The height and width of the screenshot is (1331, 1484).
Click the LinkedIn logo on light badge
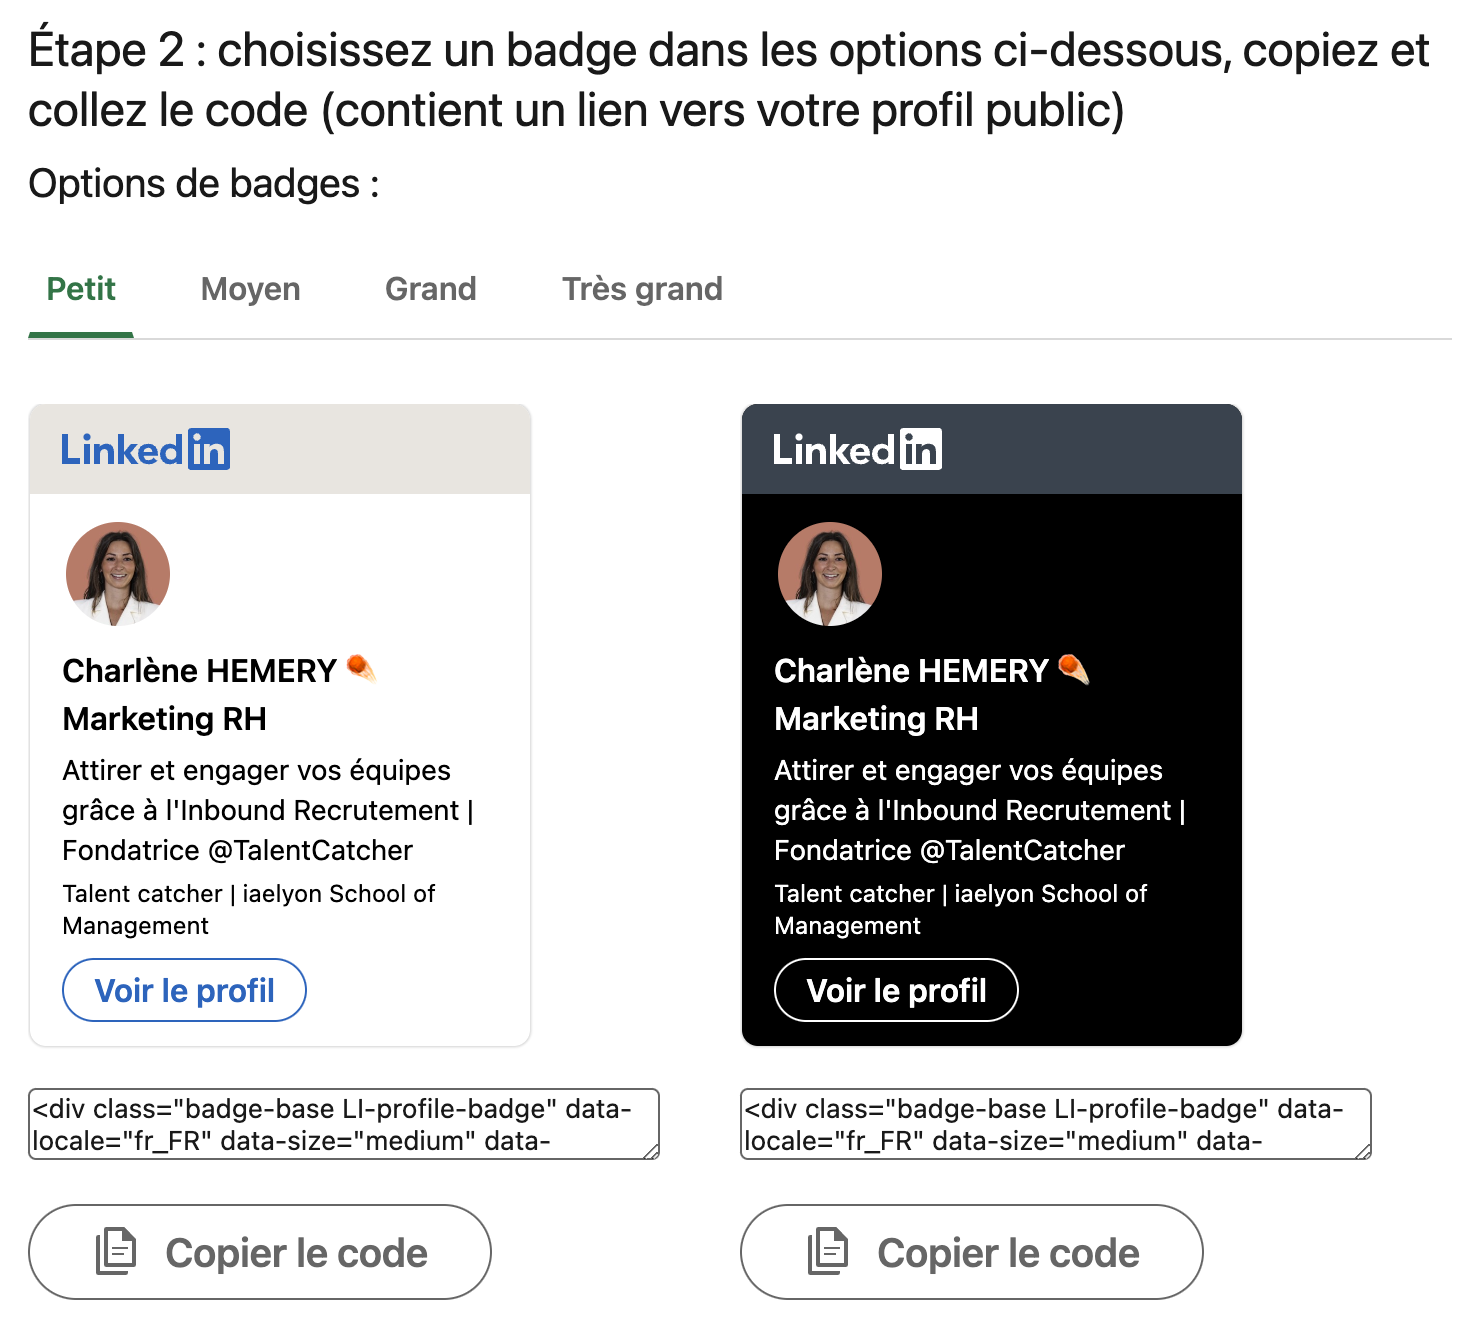[x=145, y=449]
